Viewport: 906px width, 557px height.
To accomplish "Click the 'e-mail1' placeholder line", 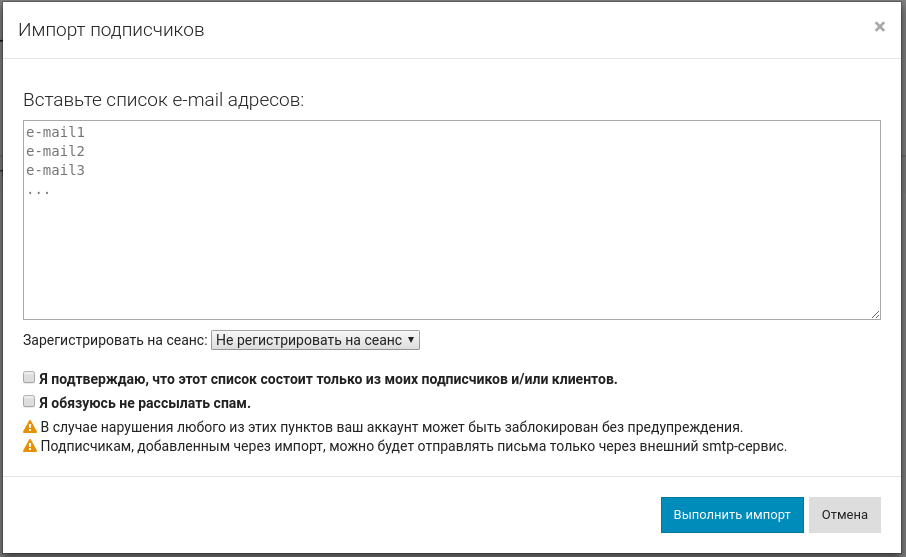I will point(56,132).
